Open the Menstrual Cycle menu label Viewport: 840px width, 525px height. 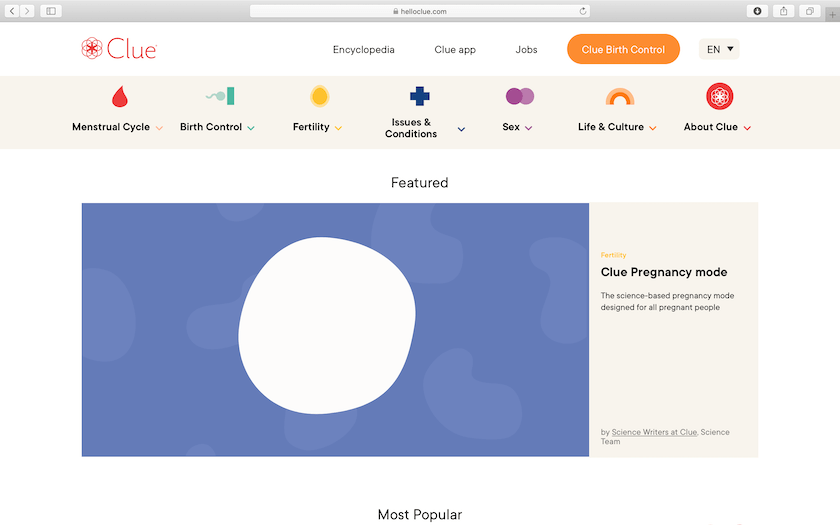point(111,127)
